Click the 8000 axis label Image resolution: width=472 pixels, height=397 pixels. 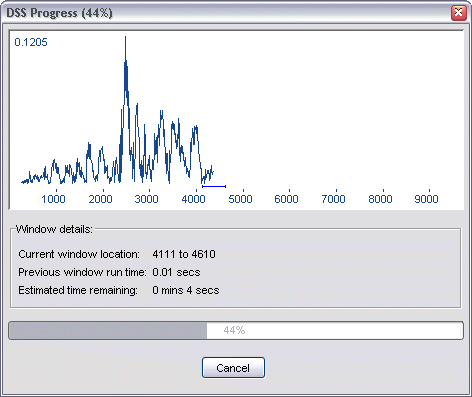(x=380, y=199)
